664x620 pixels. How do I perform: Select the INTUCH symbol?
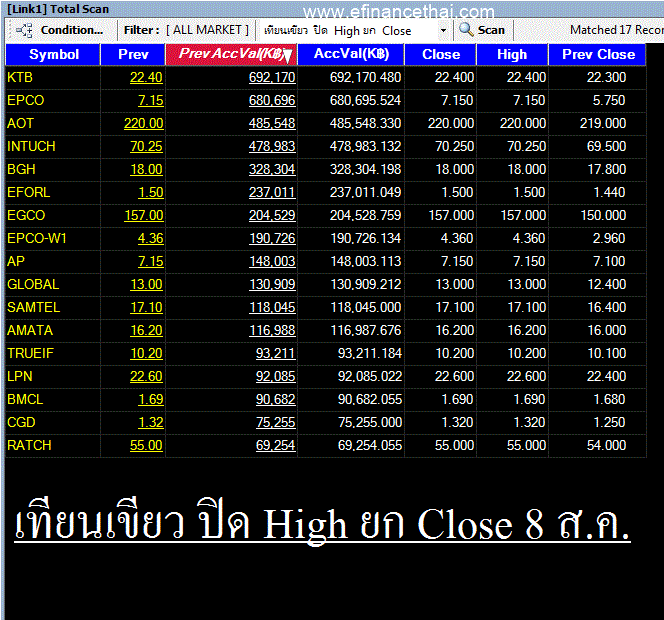(31, 146)
